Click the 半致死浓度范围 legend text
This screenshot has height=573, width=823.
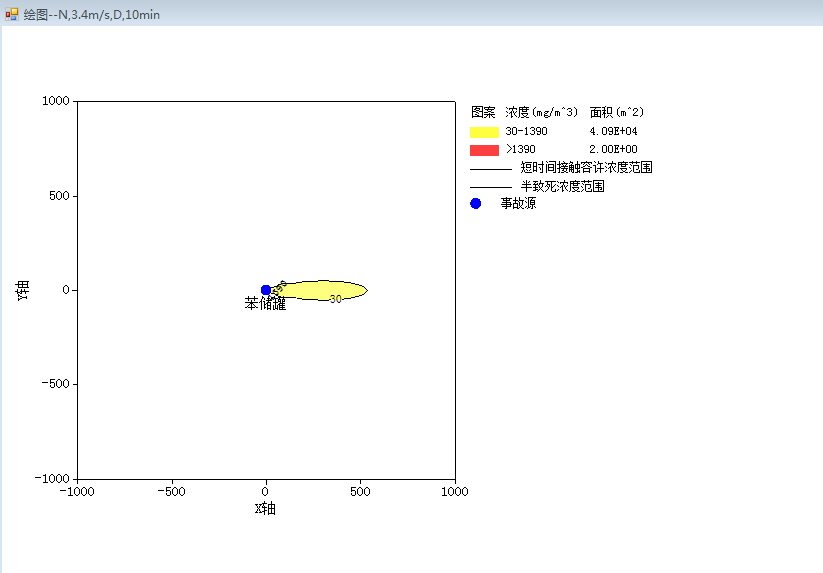click(563, 186)
